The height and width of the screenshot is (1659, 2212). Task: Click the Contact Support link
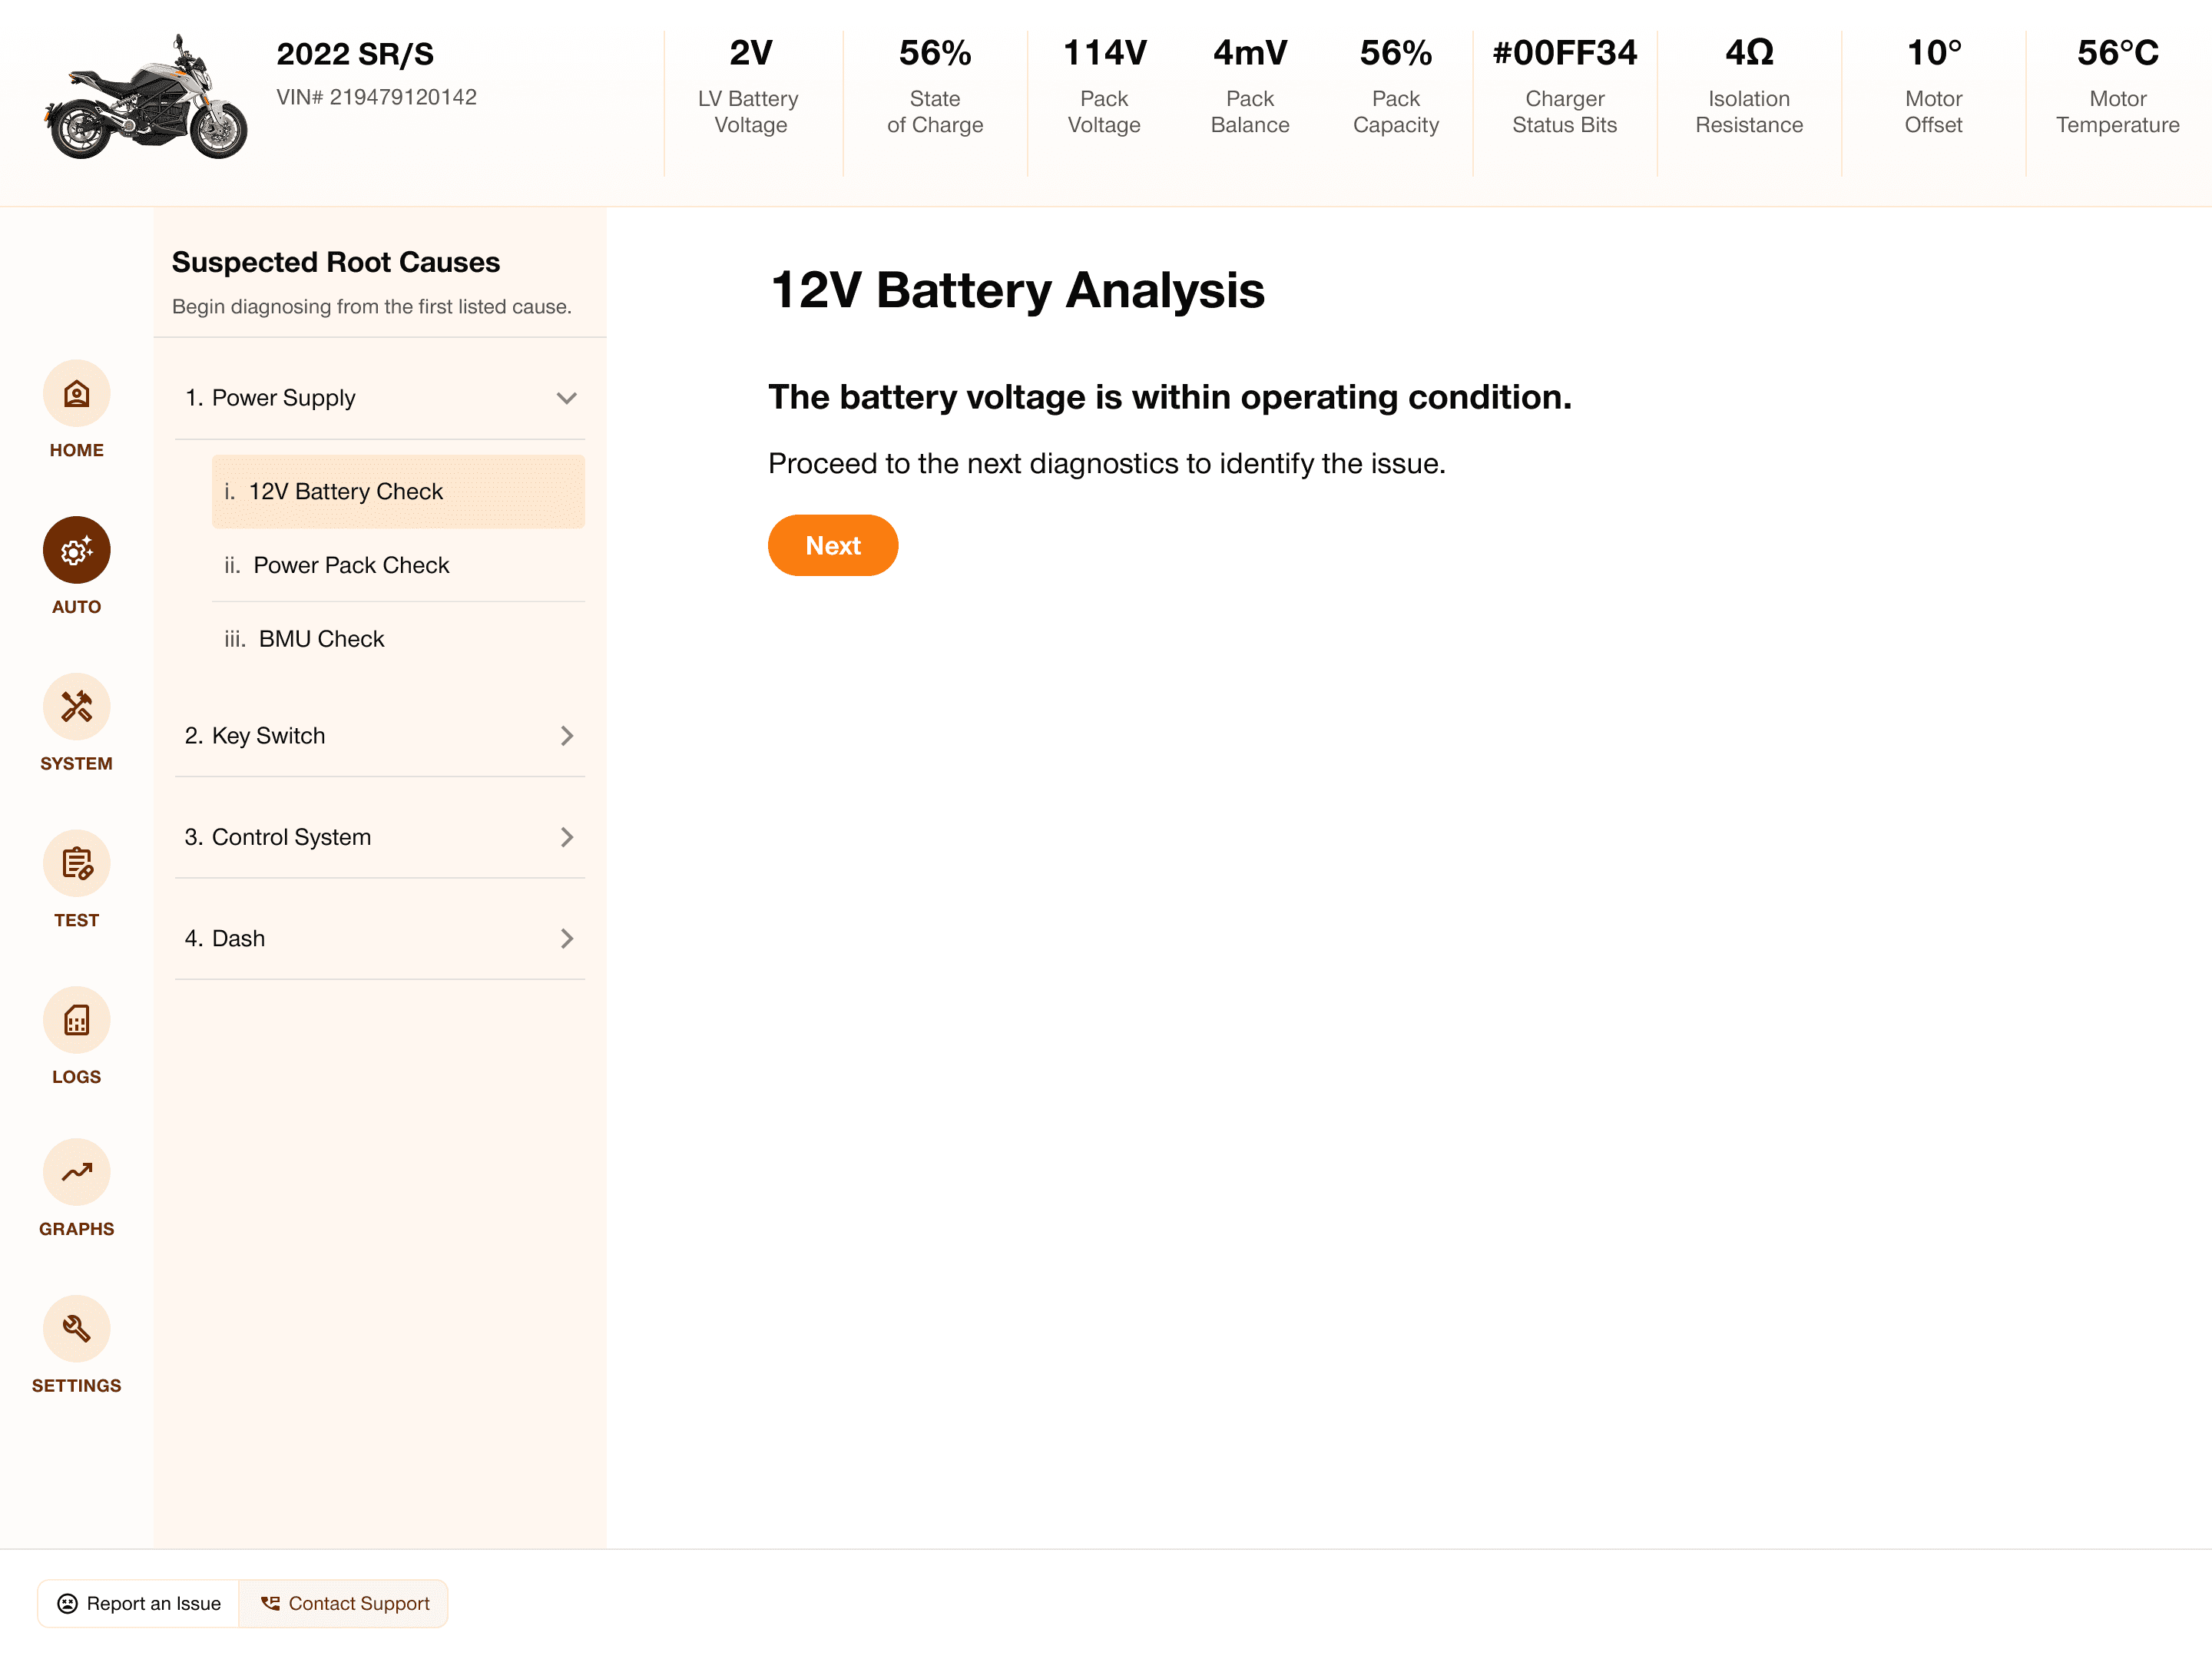click(x=344, y=1603)
